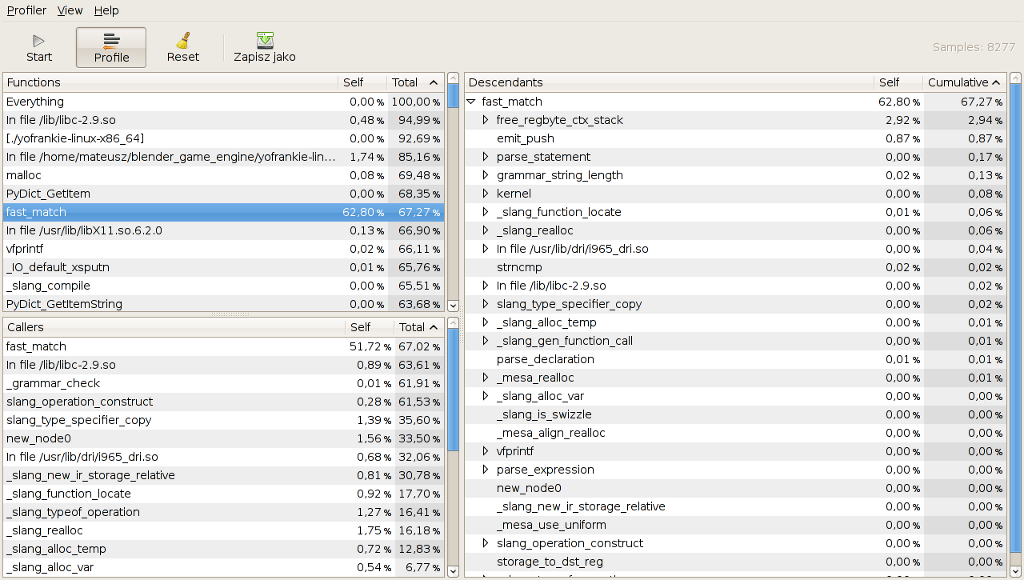
Task: Open the View menu
Action: 70,10
